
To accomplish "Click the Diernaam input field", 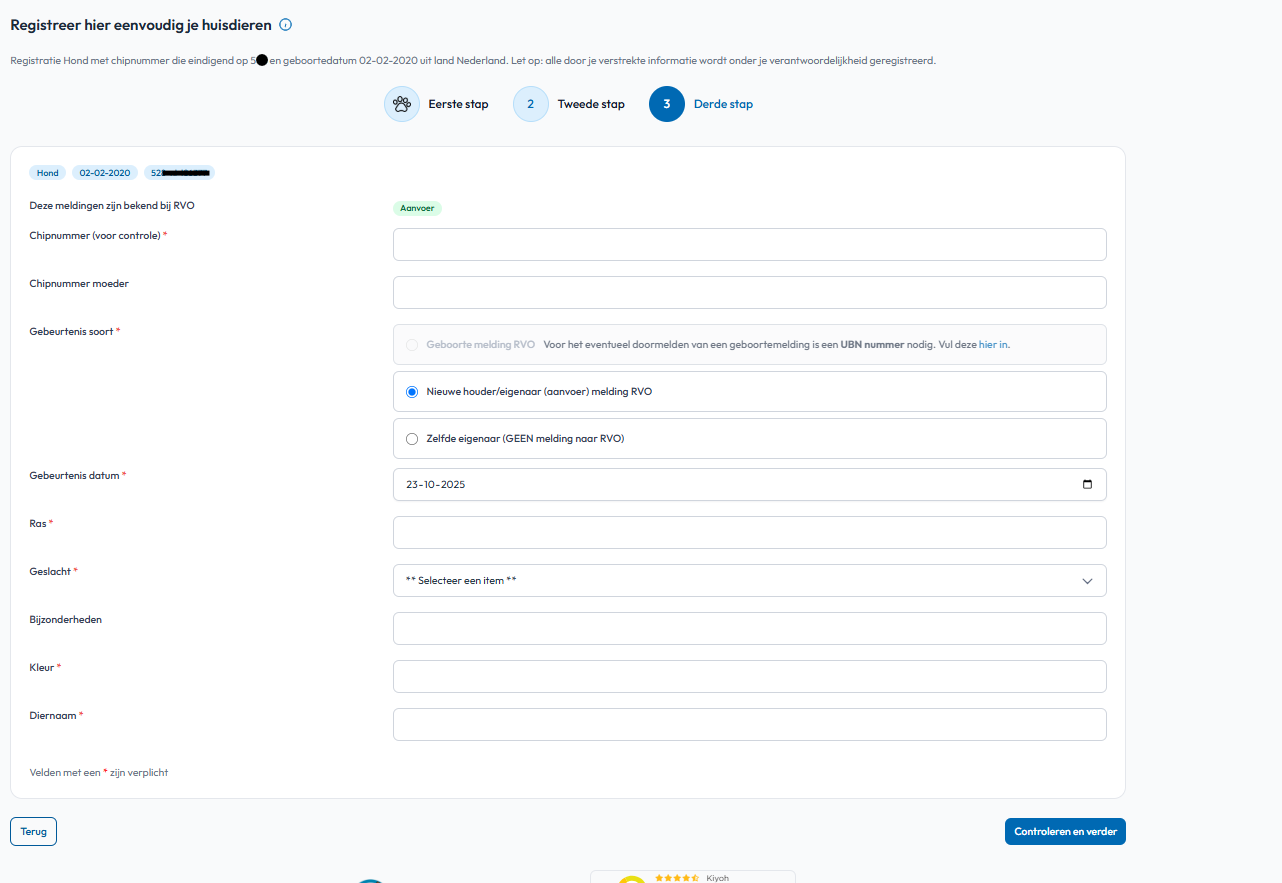I will coord(749,725).
